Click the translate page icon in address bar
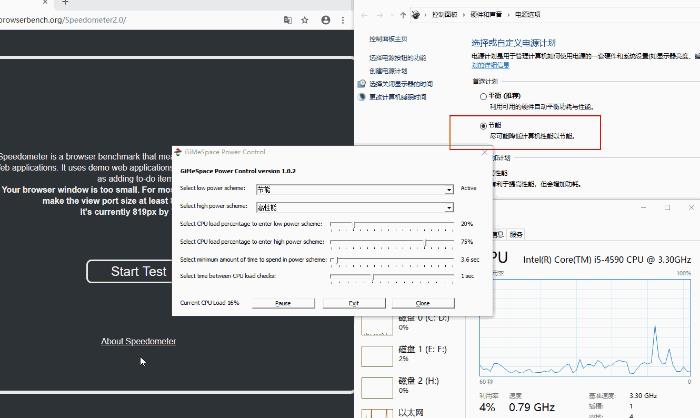Viewport: 700px width, 418px height. click(x=288, y=20)
